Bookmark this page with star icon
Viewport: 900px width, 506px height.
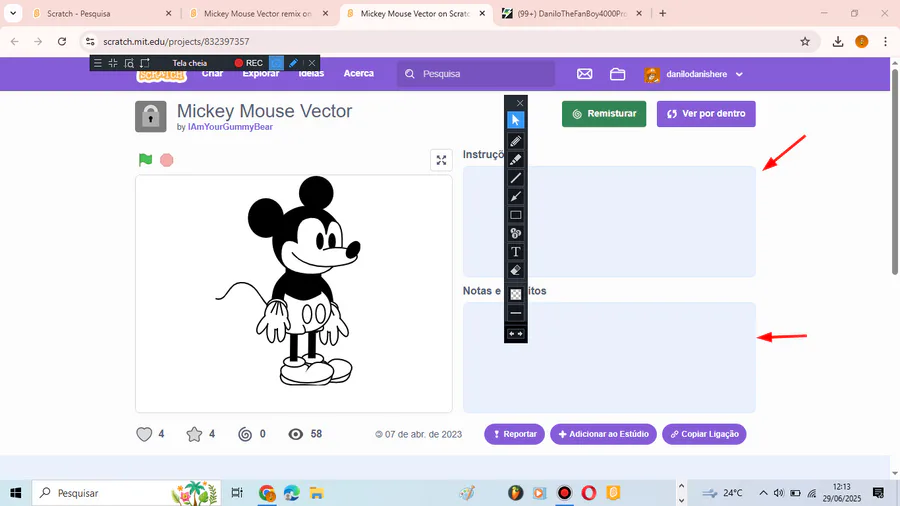[x=805, y=41]
